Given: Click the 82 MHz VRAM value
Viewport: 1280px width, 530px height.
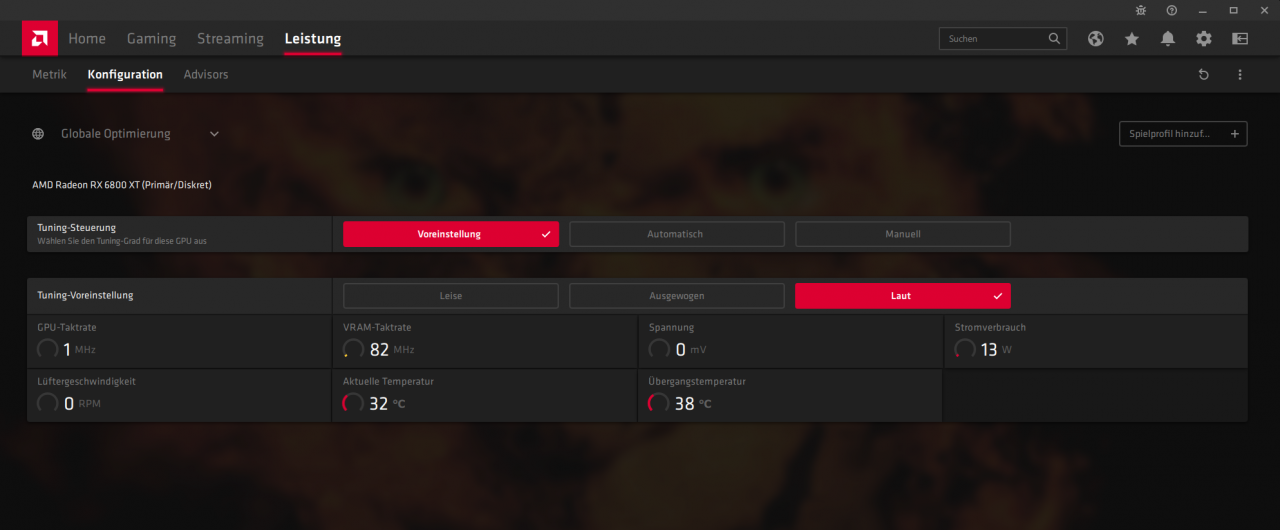Looking at the screenshot, I should coord(392,350).
